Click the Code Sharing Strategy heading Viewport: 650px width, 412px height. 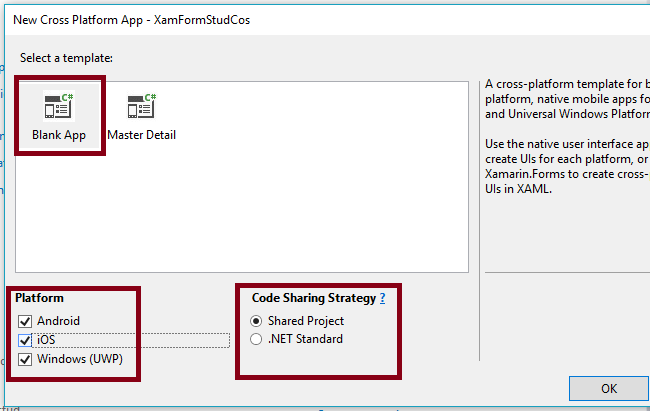[x=312, y=298]
